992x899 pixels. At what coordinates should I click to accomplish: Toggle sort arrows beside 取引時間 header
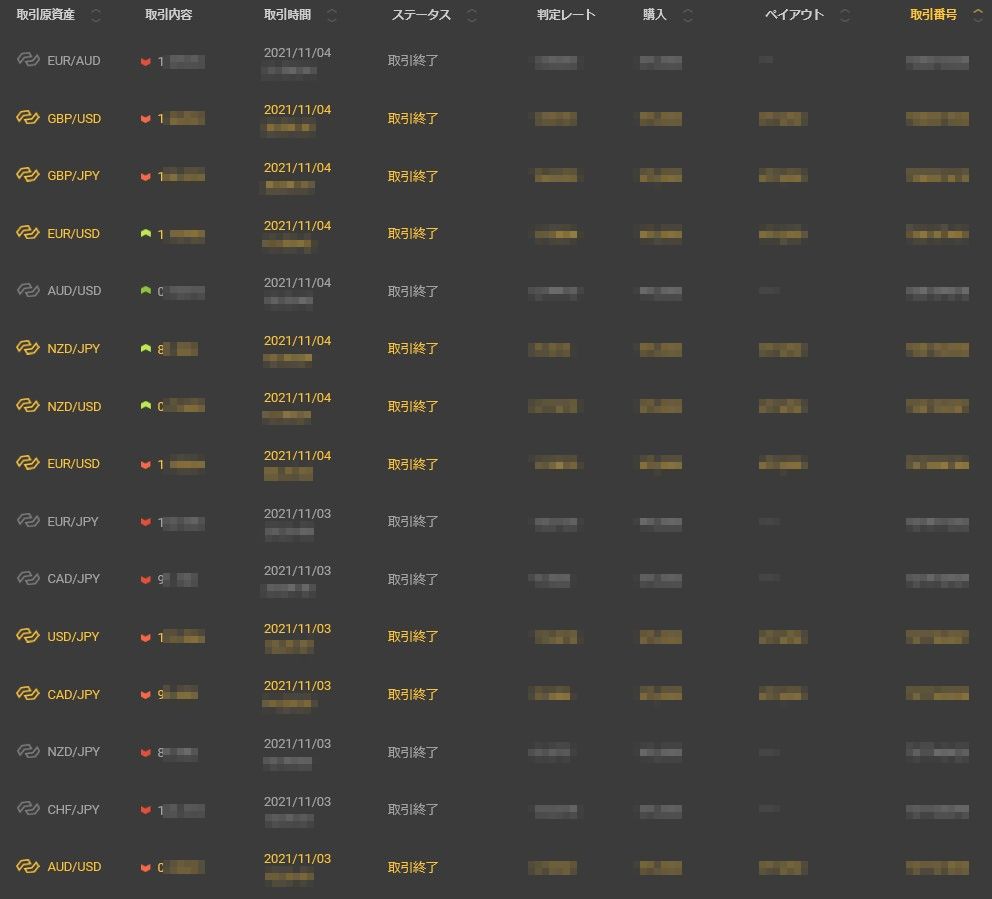point(332,15)
